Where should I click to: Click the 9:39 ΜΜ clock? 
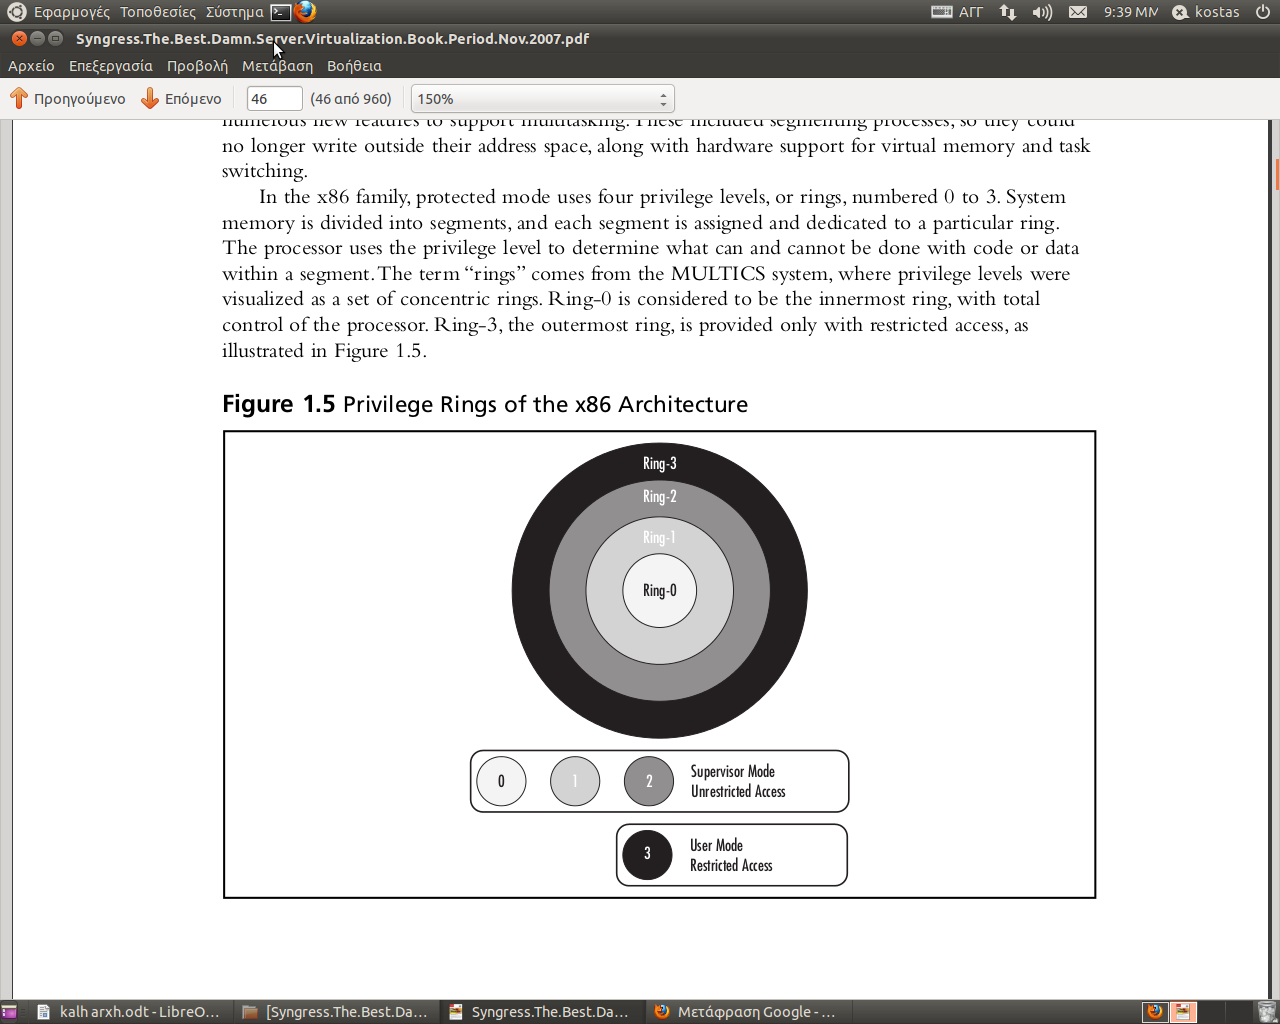coord(1131,12)
